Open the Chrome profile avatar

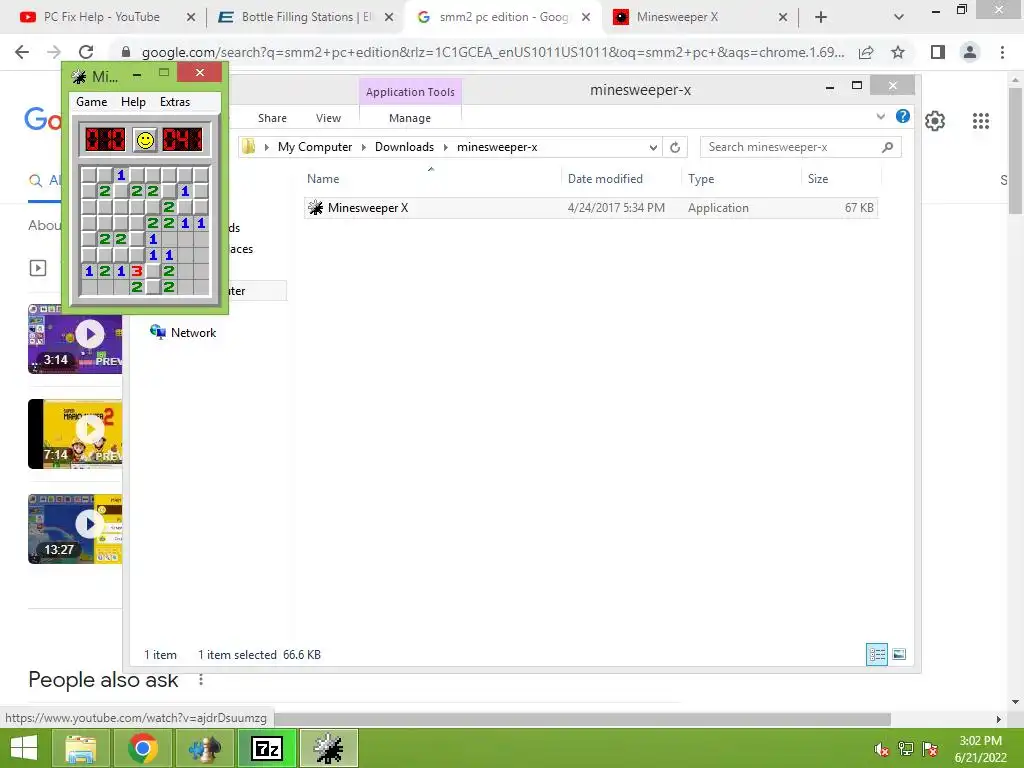click(x=970, y=52)
